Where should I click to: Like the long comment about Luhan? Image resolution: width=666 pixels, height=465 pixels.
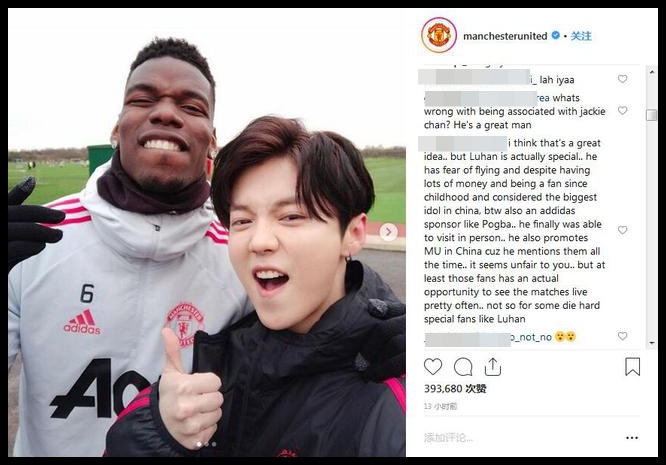point(622,230)
